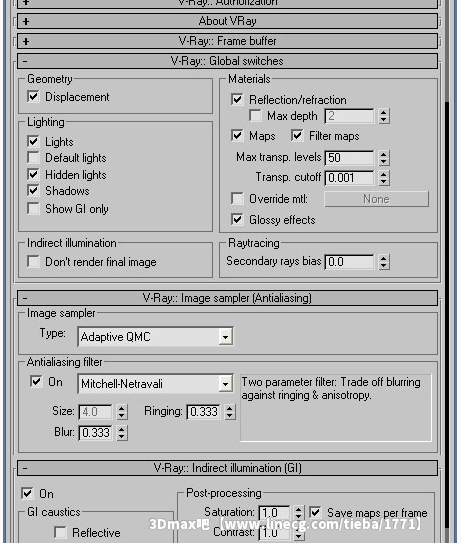
Task: Disable the Glossy effects checkbox
Action: (x=237, y=220)
